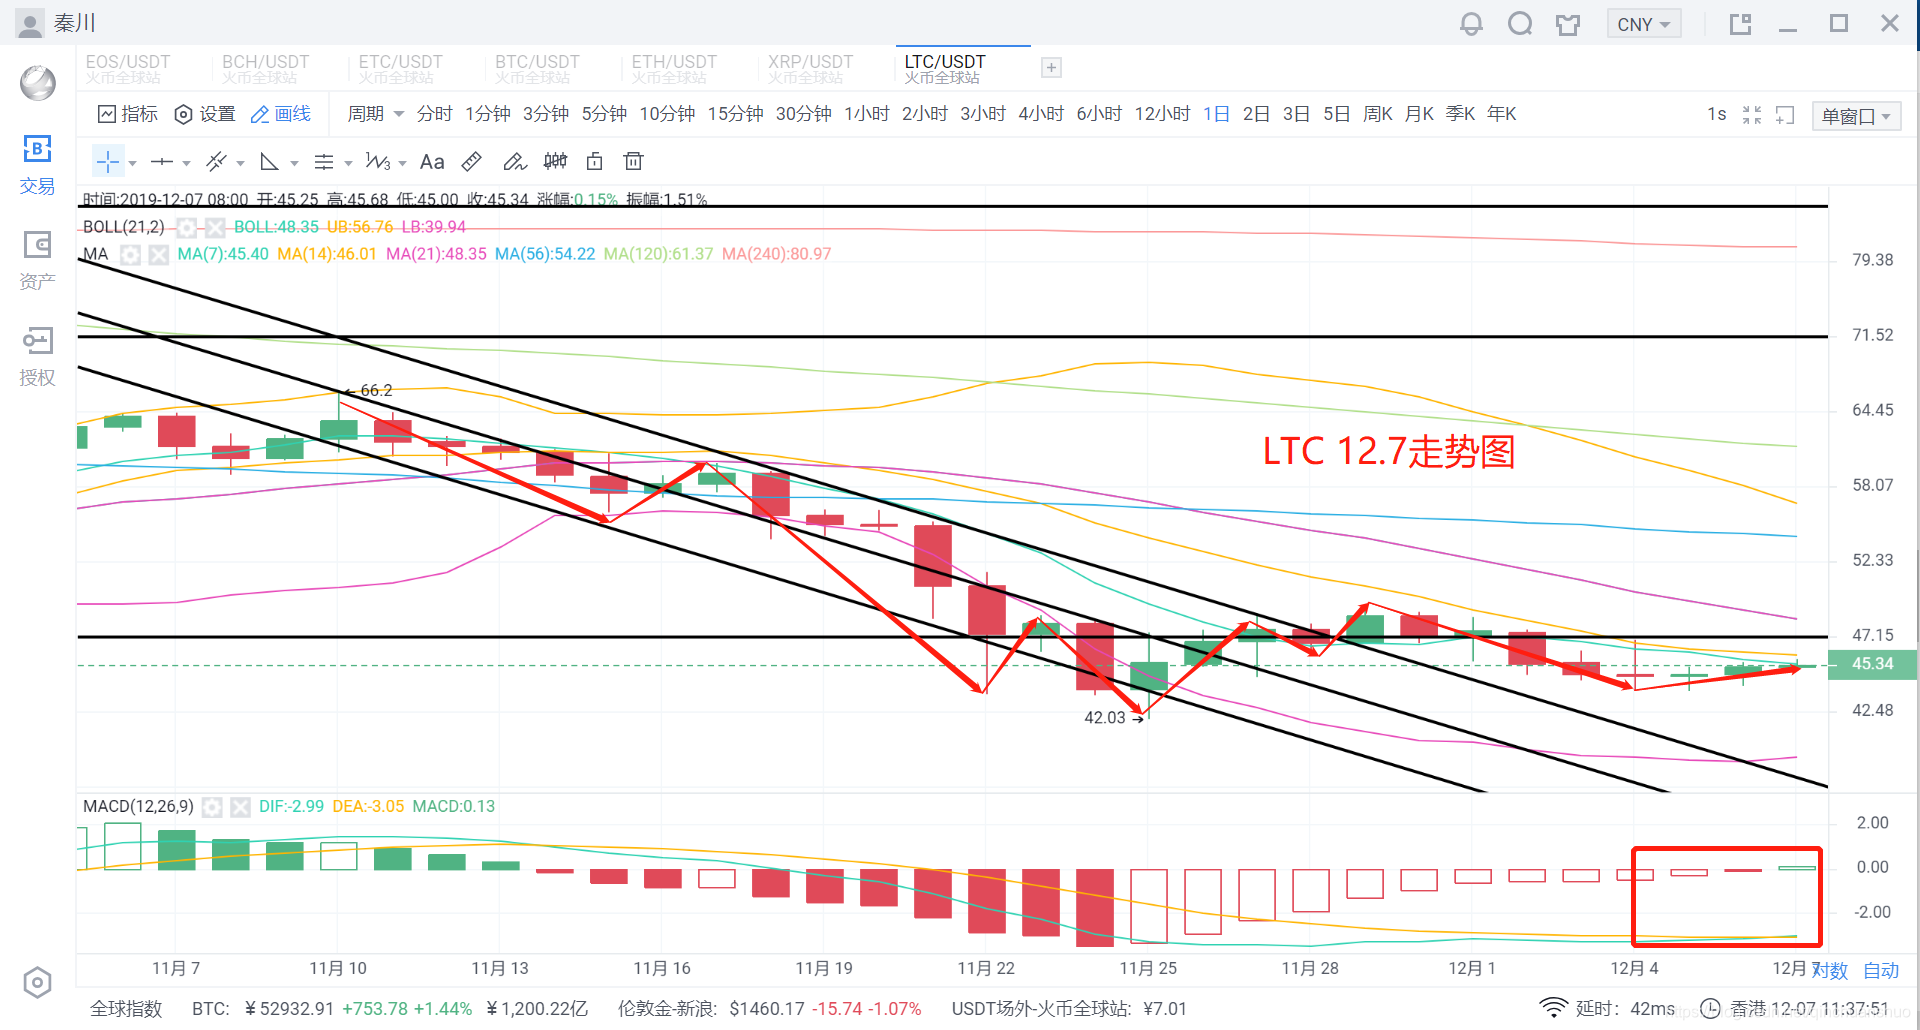Select the ruler measure tool

click(x=472, y=162)
